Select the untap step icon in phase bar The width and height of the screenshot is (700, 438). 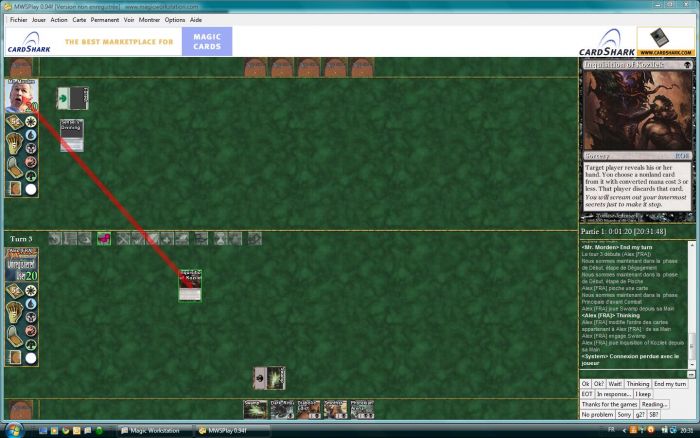coord(55,239)
